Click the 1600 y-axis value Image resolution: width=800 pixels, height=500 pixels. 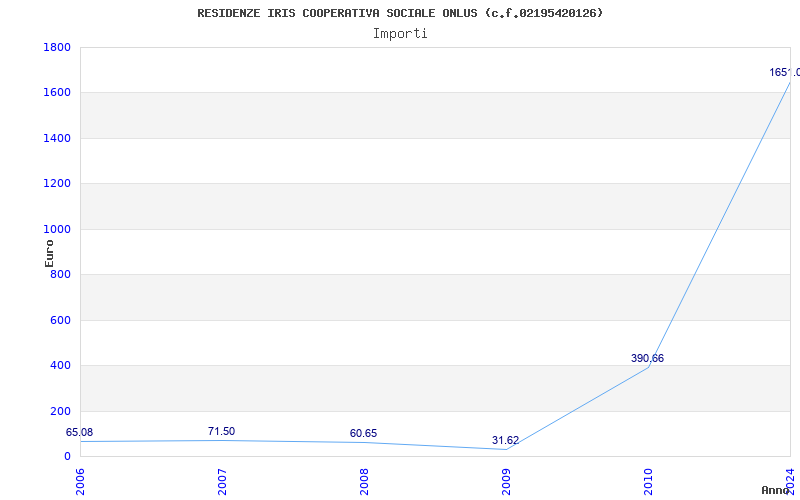click(x=57, y=93)
